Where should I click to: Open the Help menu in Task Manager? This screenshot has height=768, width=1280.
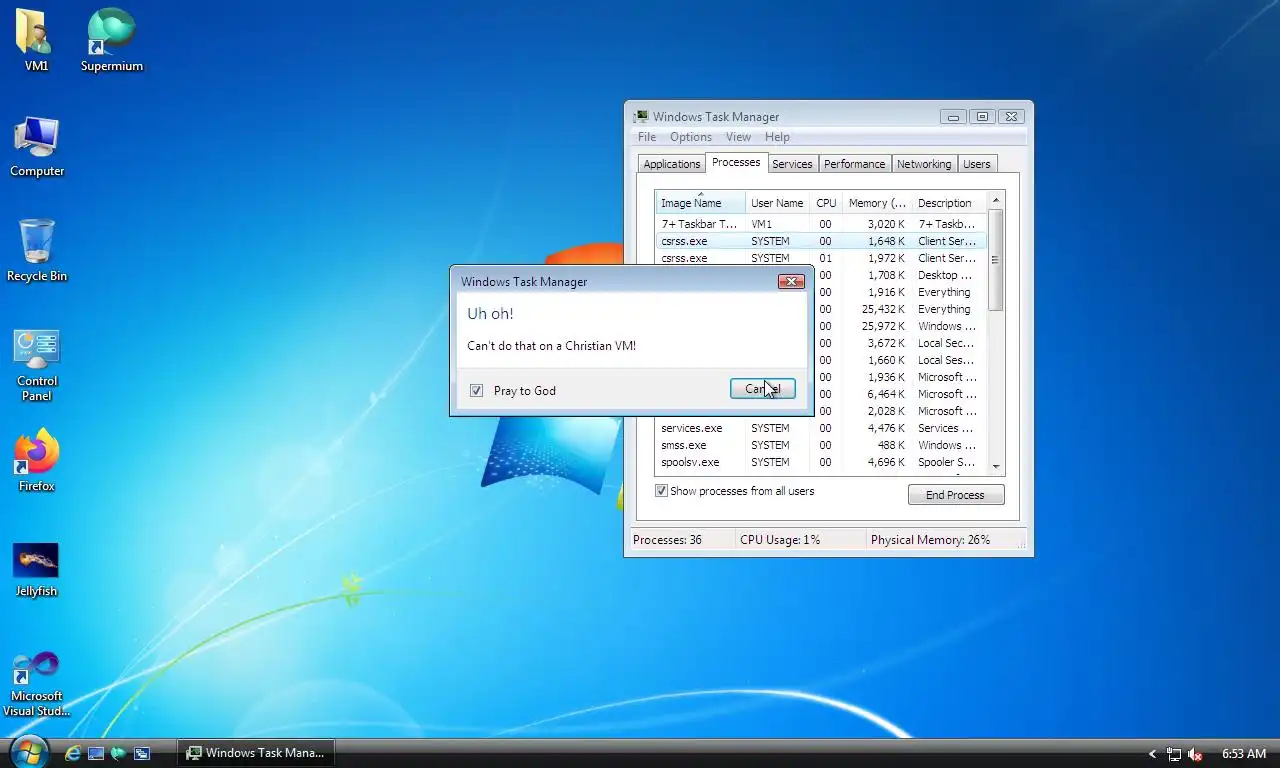click(777, 137)
